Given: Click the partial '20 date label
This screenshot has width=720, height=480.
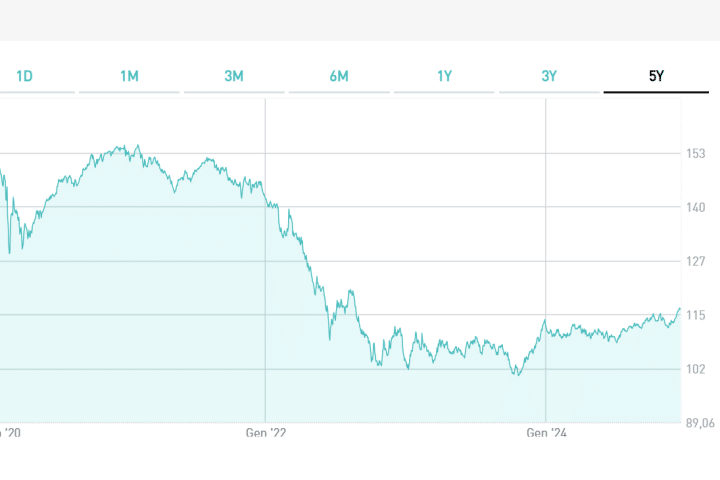Looking at the screenshot, I should click(x=10, y=433).
